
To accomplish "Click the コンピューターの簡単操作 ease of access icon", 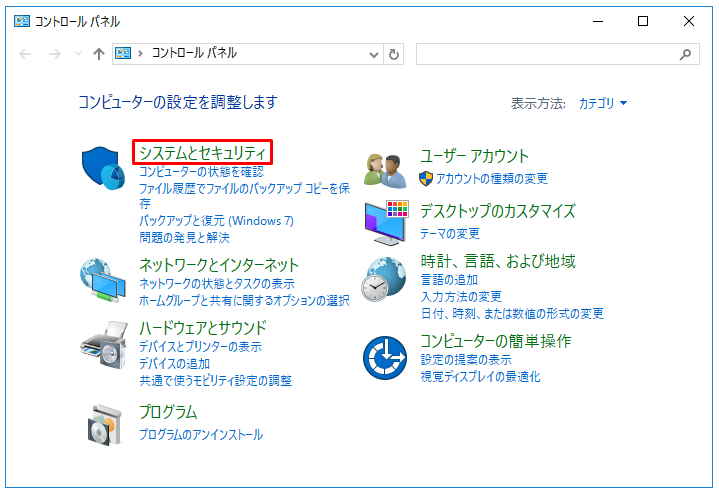I will coord(385,358).
